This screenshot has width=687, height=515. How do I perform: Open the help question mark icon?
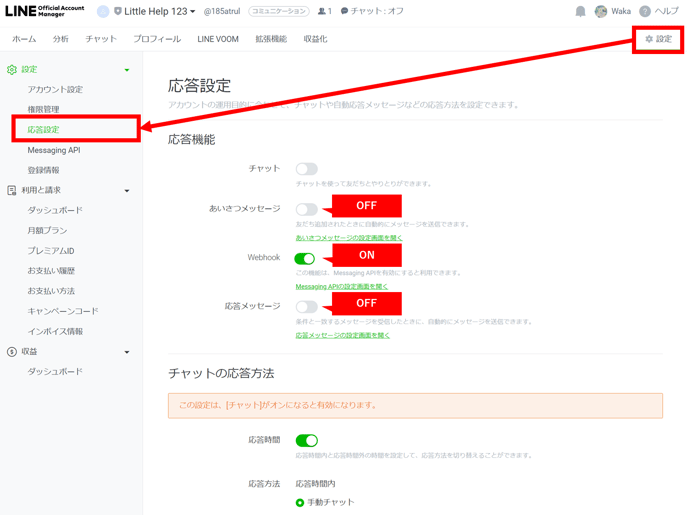645,12
